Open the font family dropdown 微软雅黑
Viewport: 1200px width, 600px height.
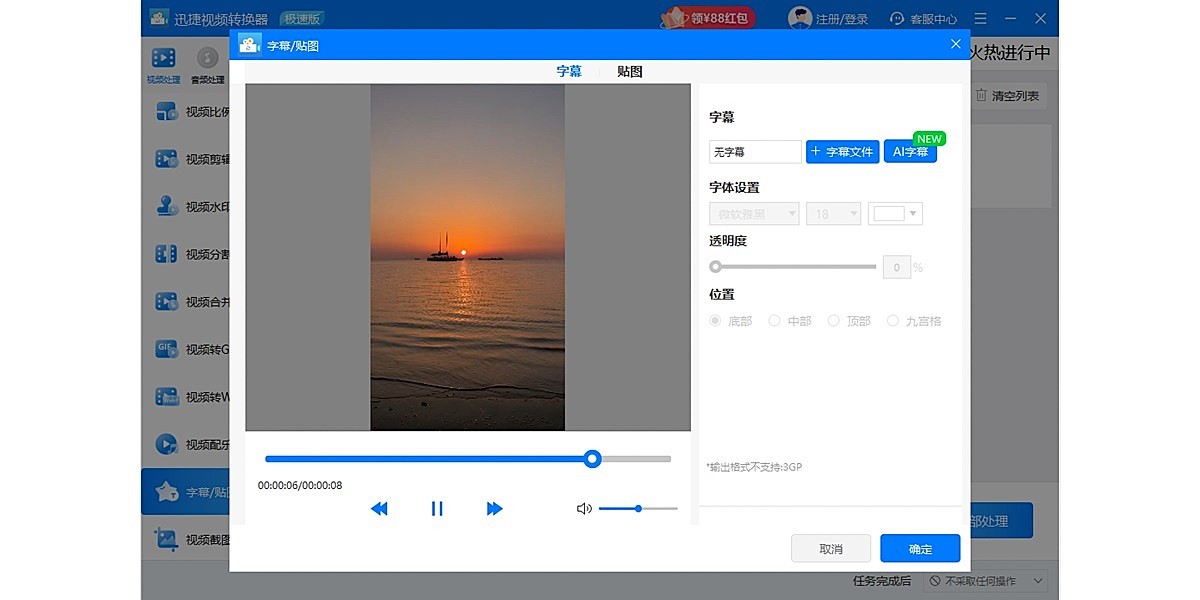[x=753, y=213]
